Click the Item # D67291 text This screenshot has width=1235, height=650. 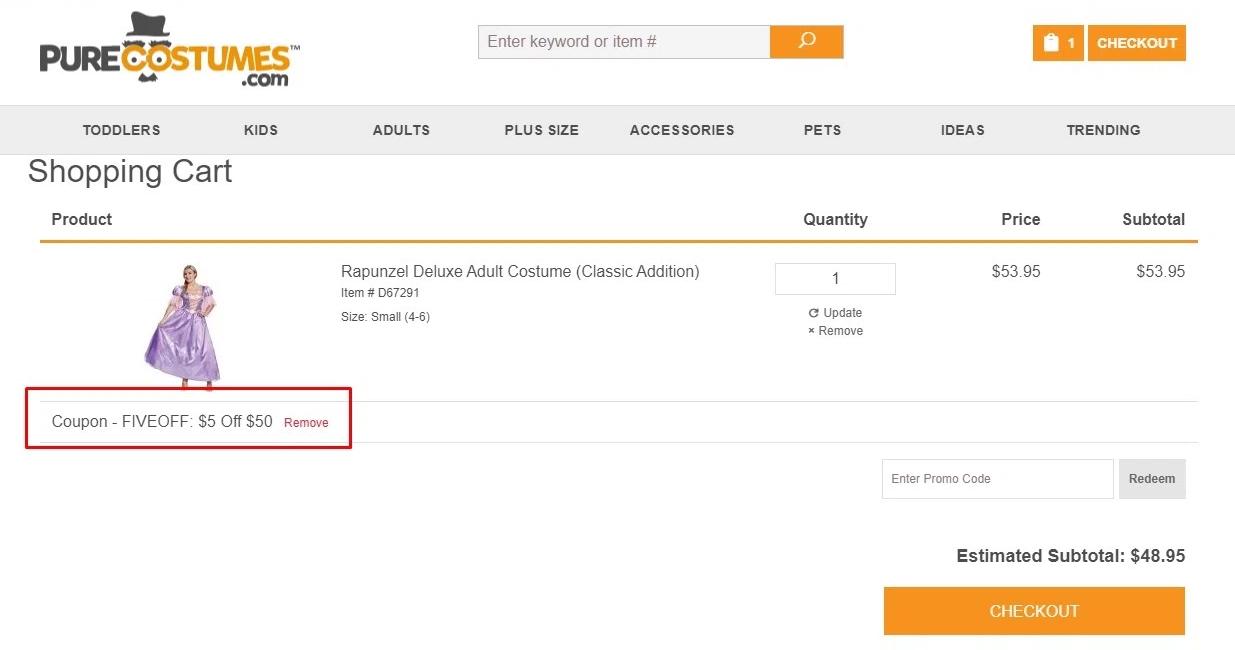(x=380, y=293)
